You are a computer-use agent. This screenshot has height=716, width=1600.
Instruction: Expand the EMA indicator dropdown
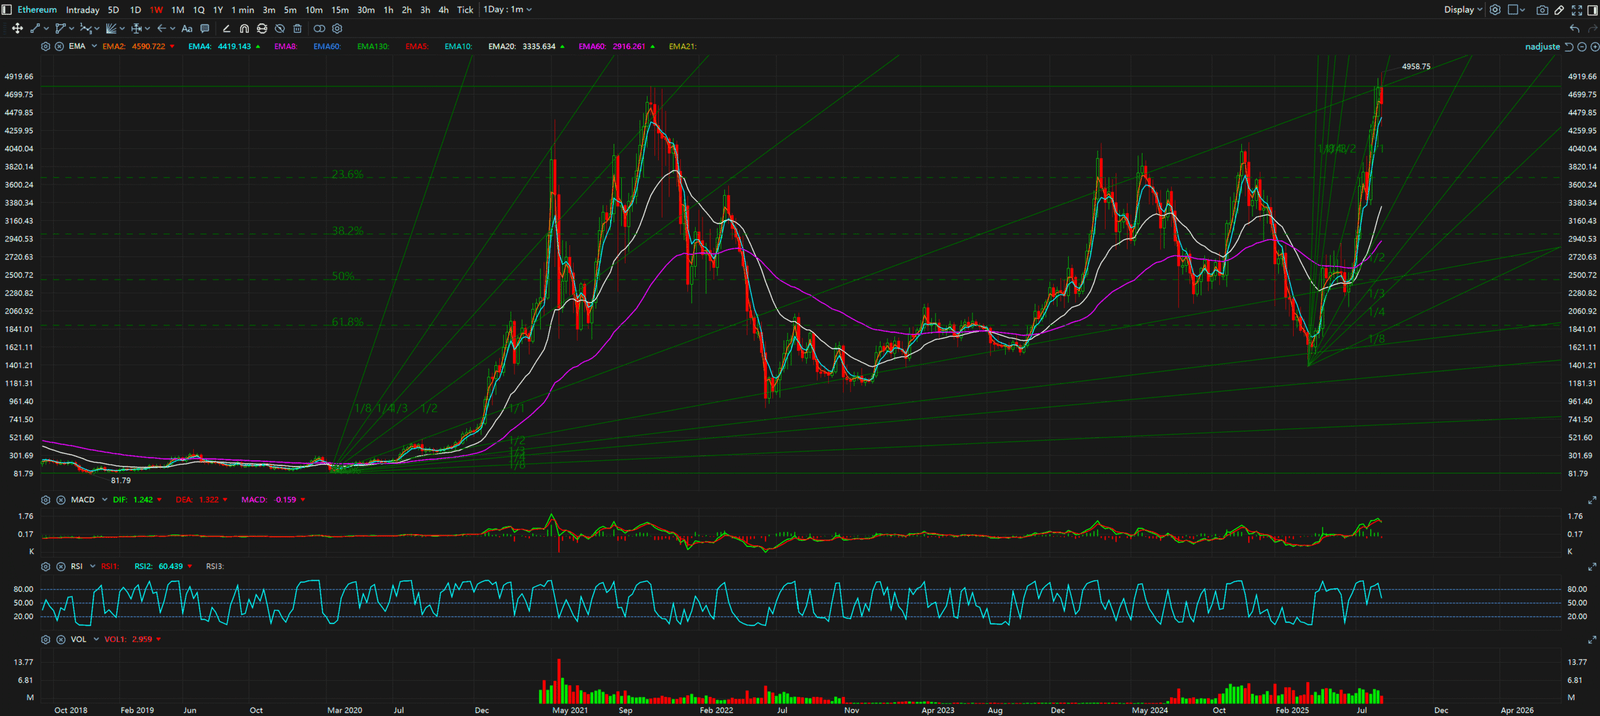tap(94, 47)
